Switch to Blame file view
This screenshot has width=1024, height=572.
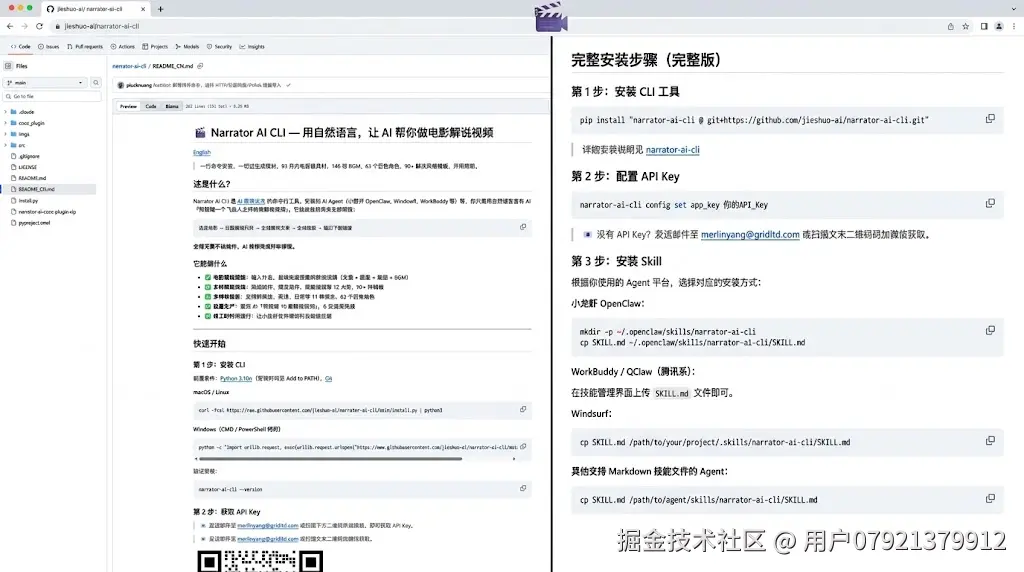[x=172, y=106]
